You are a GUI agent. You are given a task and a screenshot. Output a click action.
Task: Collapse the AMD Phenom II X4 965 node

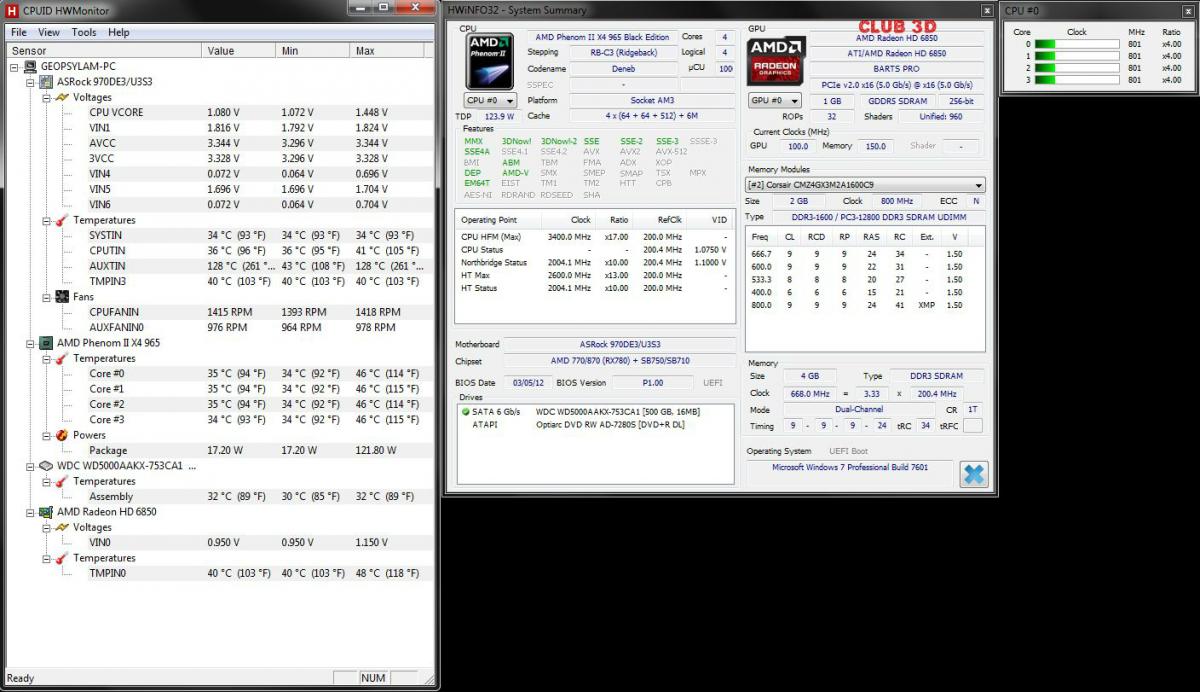30,343
